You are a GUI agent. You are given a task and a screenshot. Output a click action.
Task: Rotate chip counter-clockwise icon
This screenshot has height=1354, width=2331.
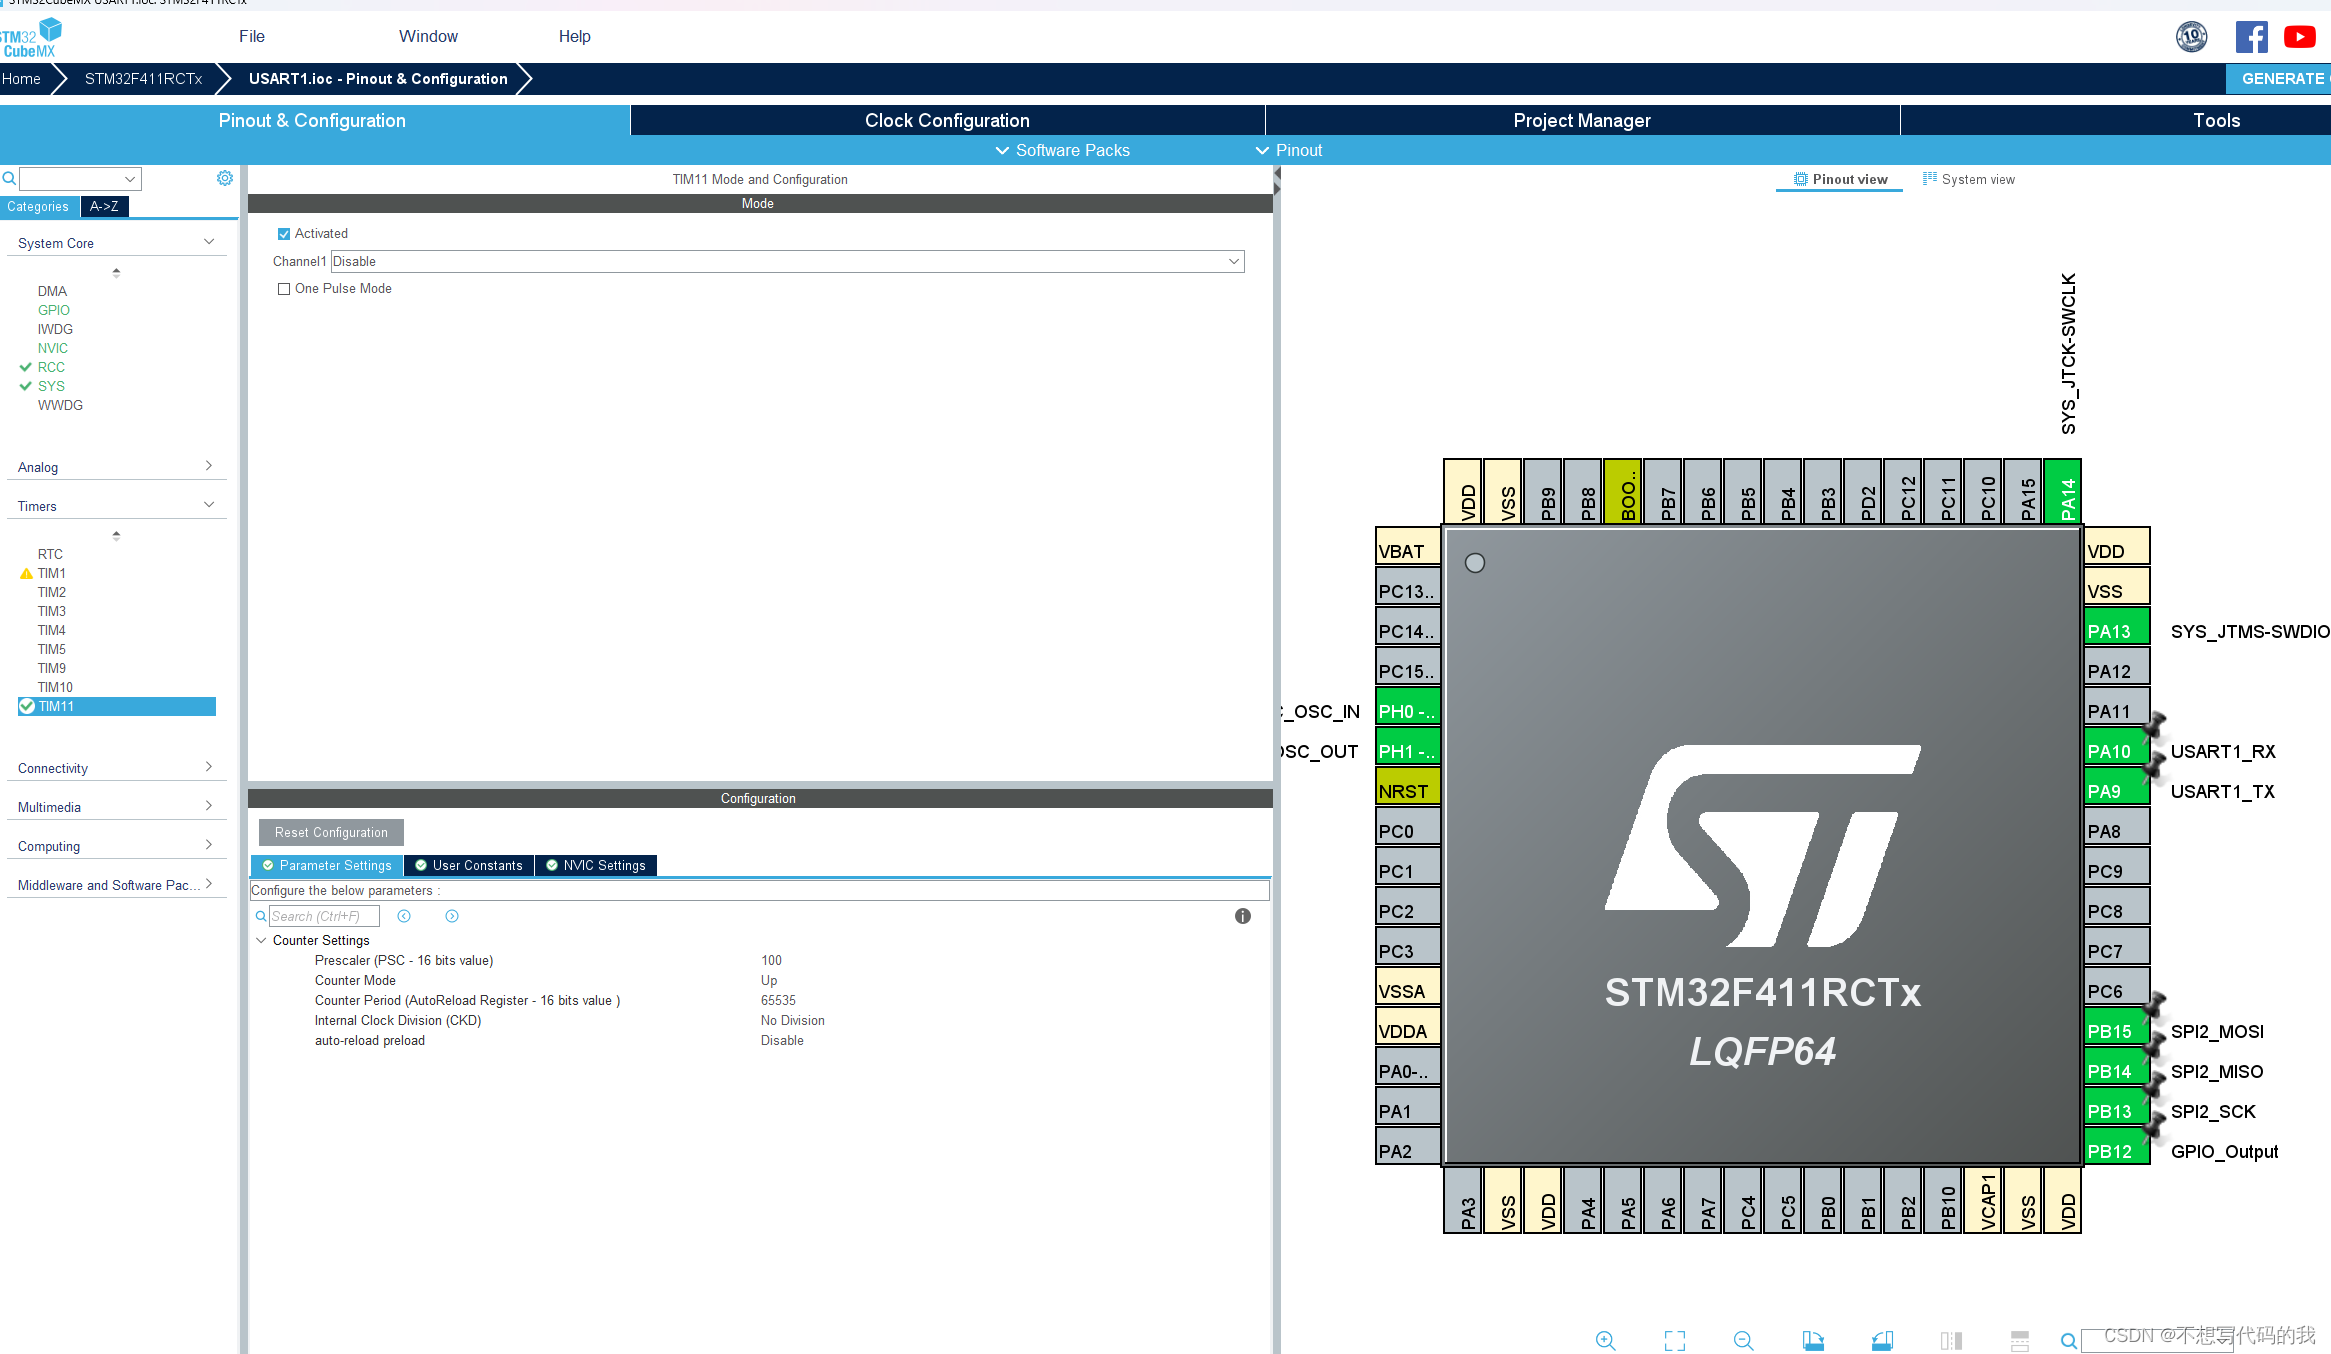click(1882, 1341)
